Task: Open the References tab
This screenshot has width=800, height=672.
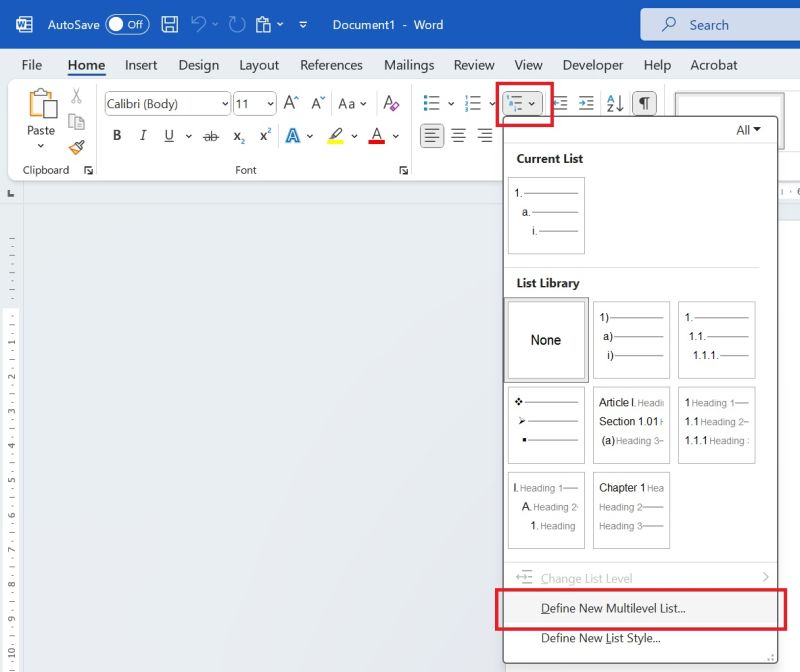Action: click(x=331, y=65)
